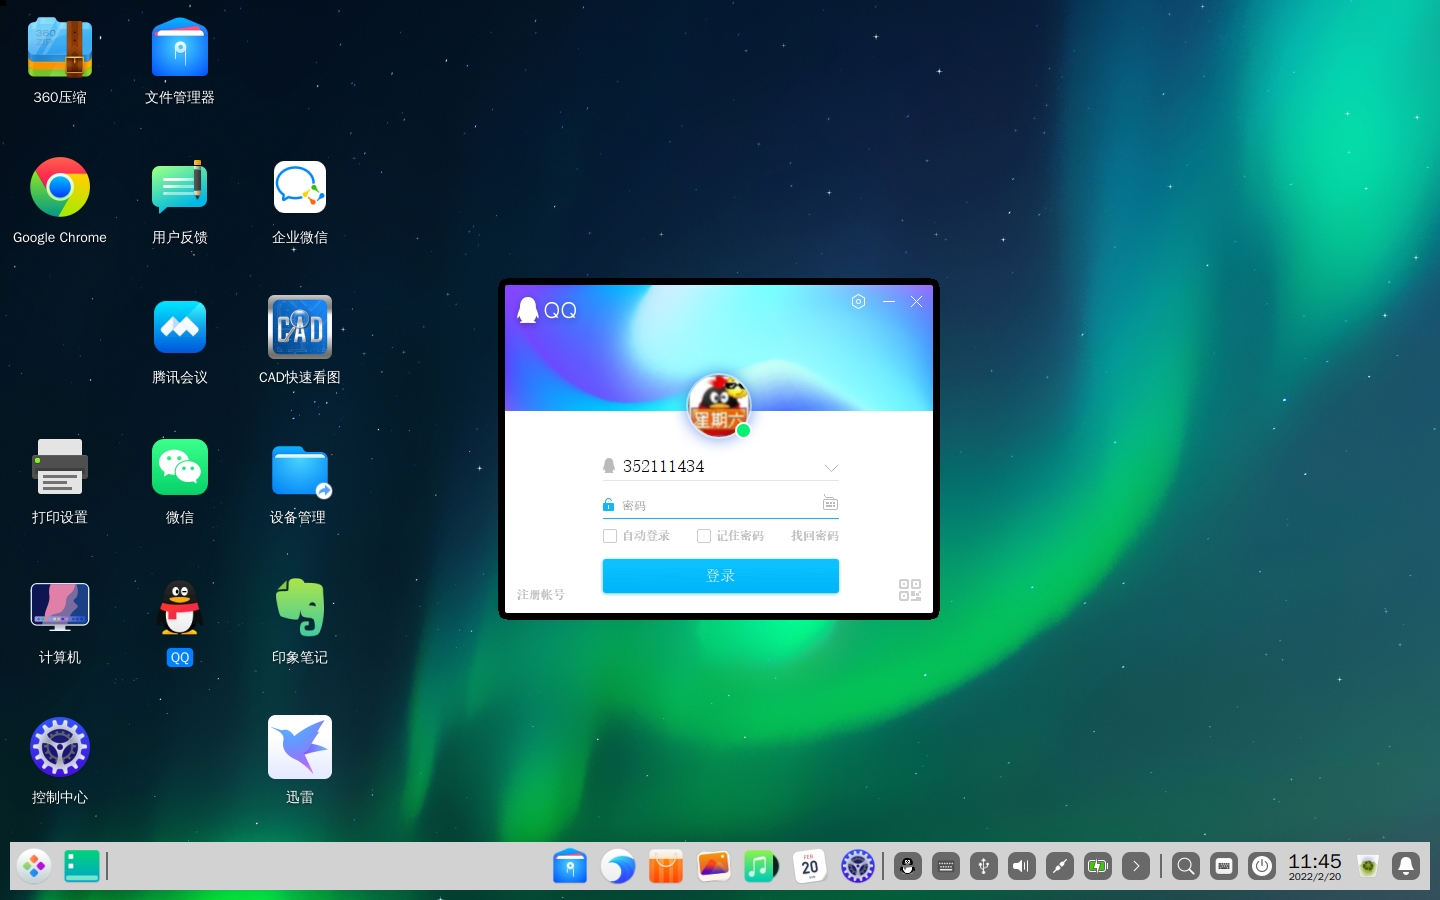Close the QQ login window
Screen dimensions: 1440x900
click(x=917, y=301)
